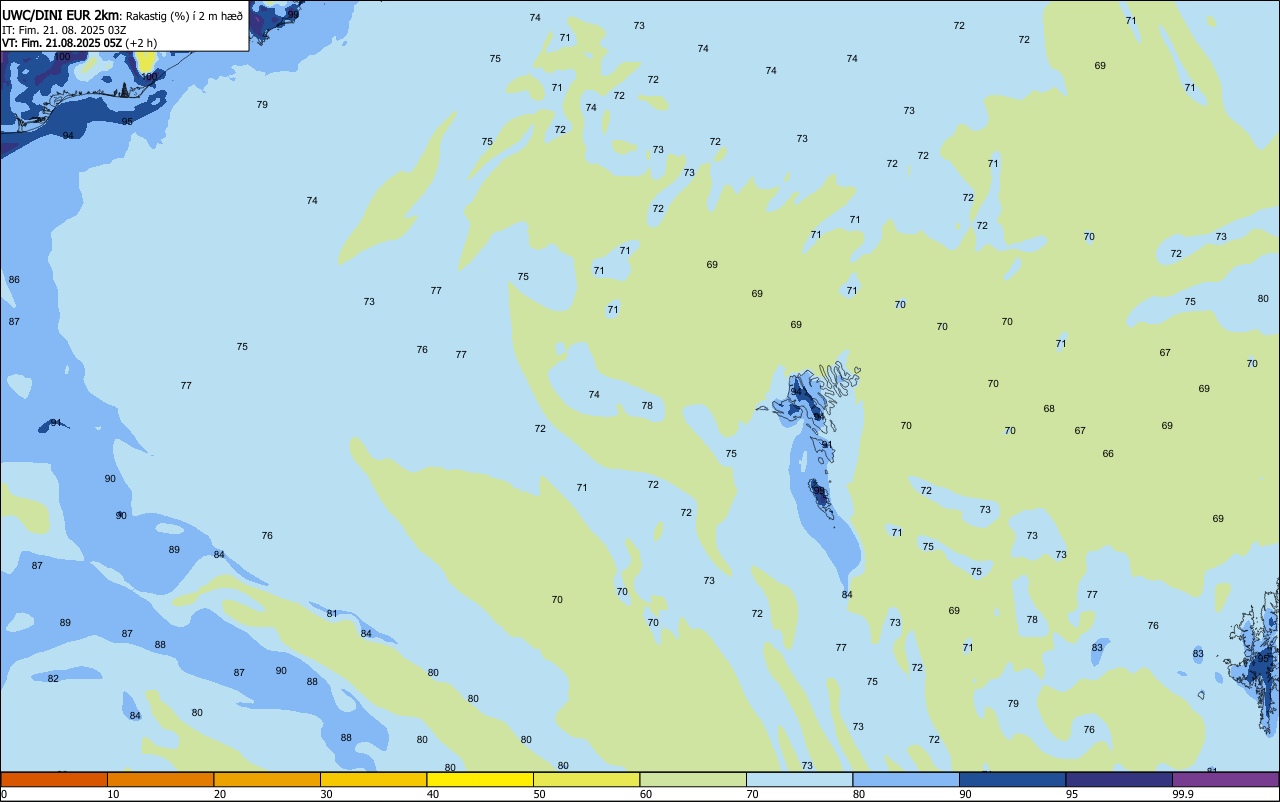Click the '95' legend tick label
The width and height of the screenshot is (1280, 802).
[1072, 794]
